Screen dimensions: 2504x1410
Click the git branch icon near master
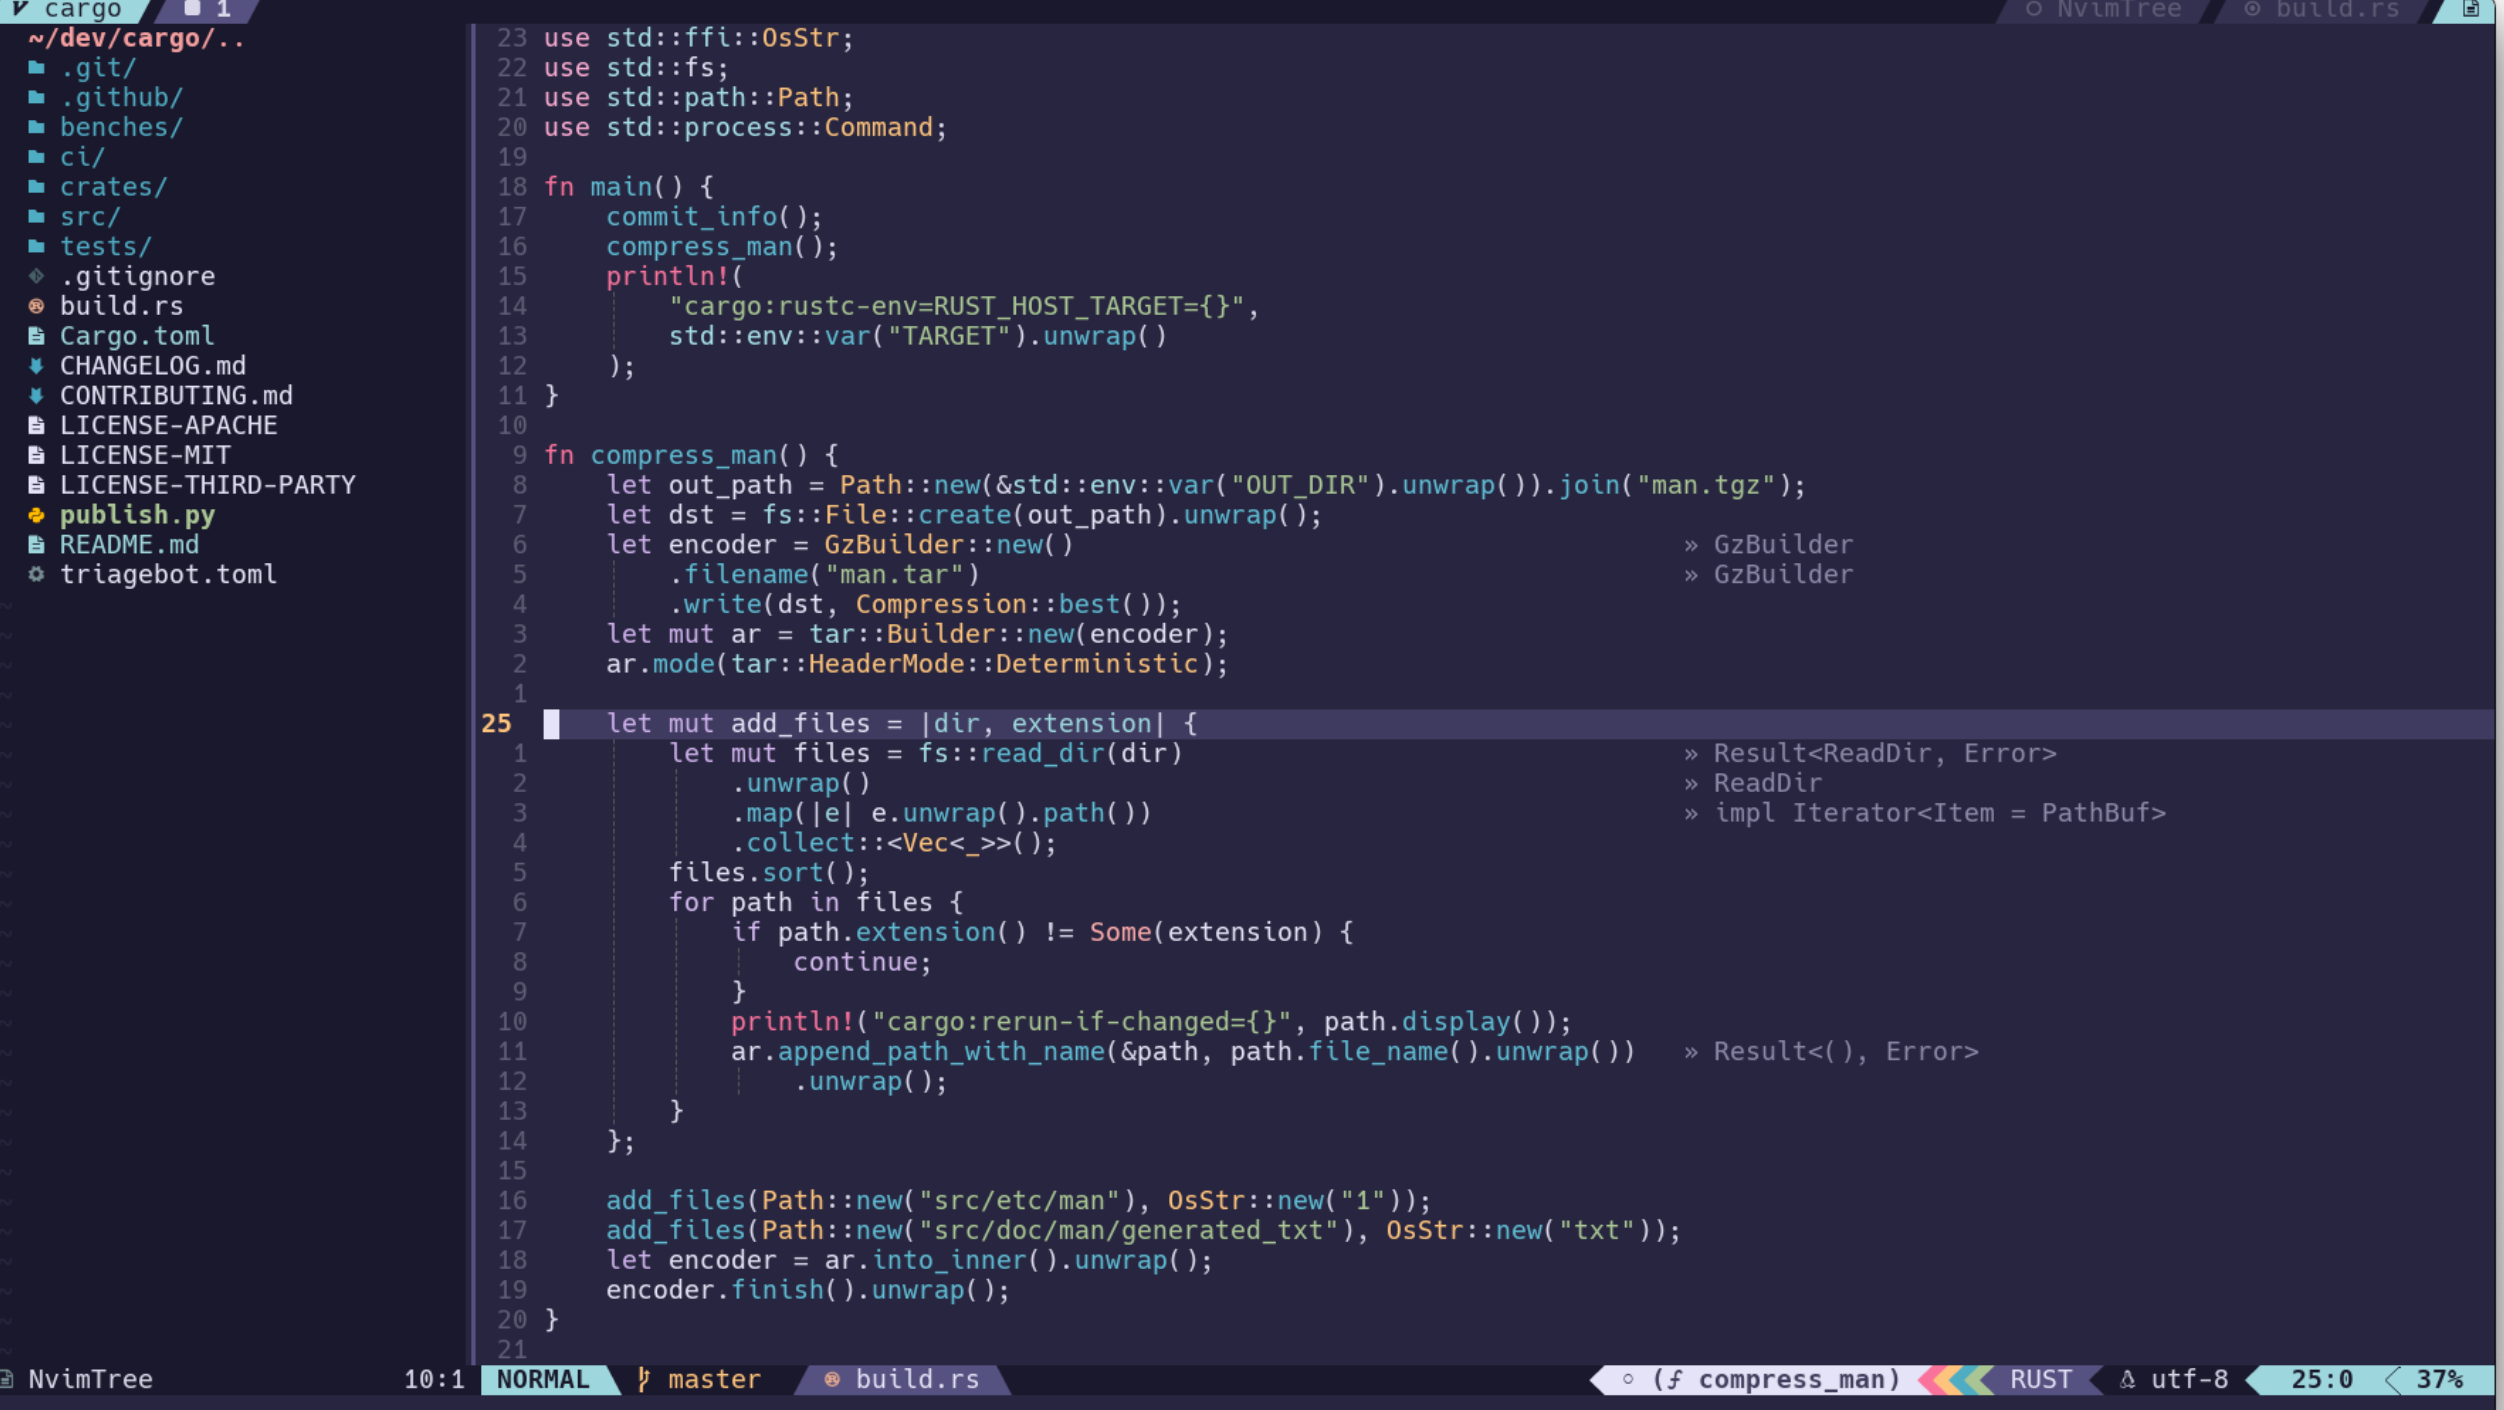click(x=643, y=1379)
